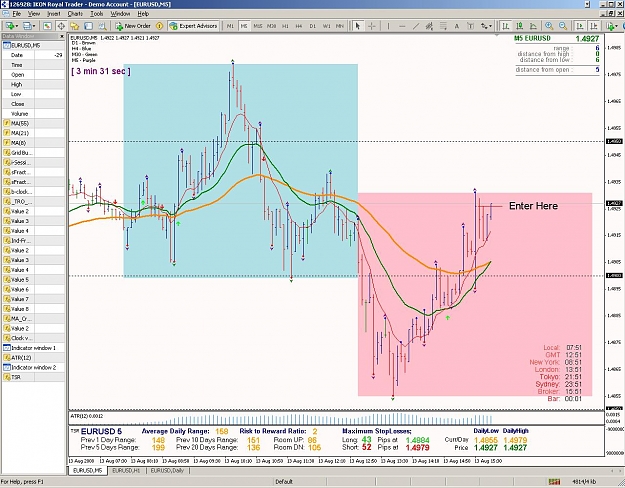Expand the indicators list dropdown arrow

click(617, 26)
